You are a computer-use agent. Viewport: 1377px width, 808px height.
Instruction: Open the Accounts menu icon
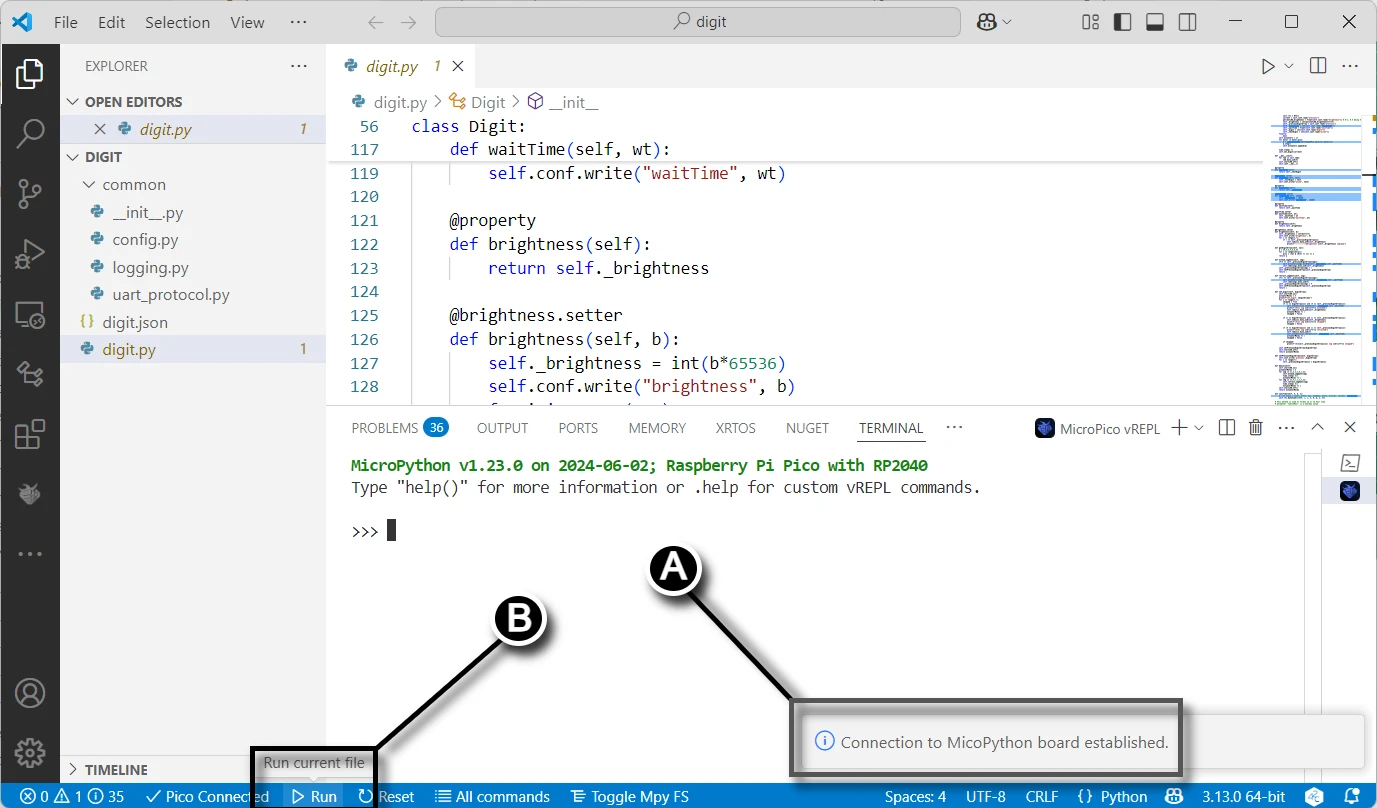30,692
